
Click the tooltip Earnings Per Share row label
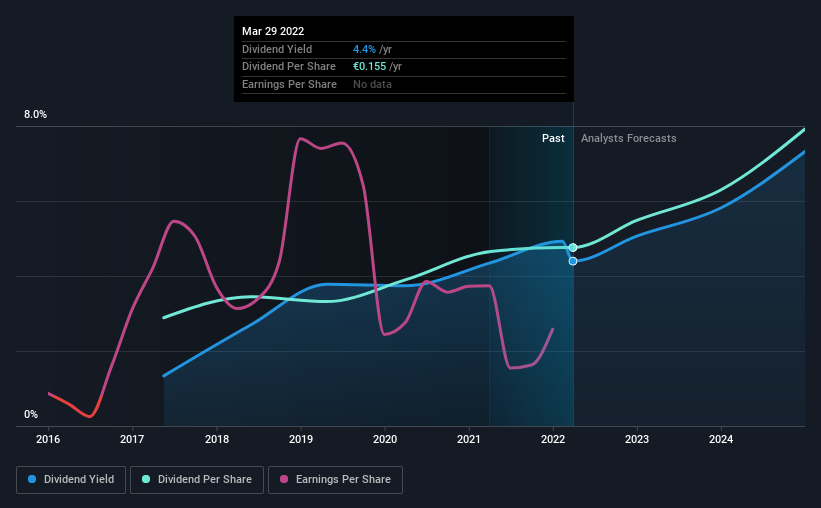289,84
